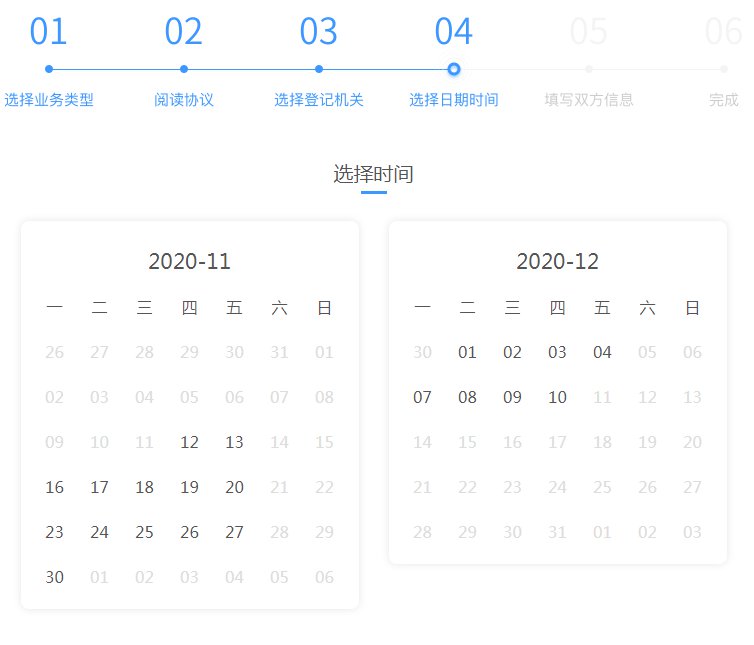754x645 pixels.
Task: Click the active step 04 circle marker
Action: pyautogui.click(x=454, y=69)
